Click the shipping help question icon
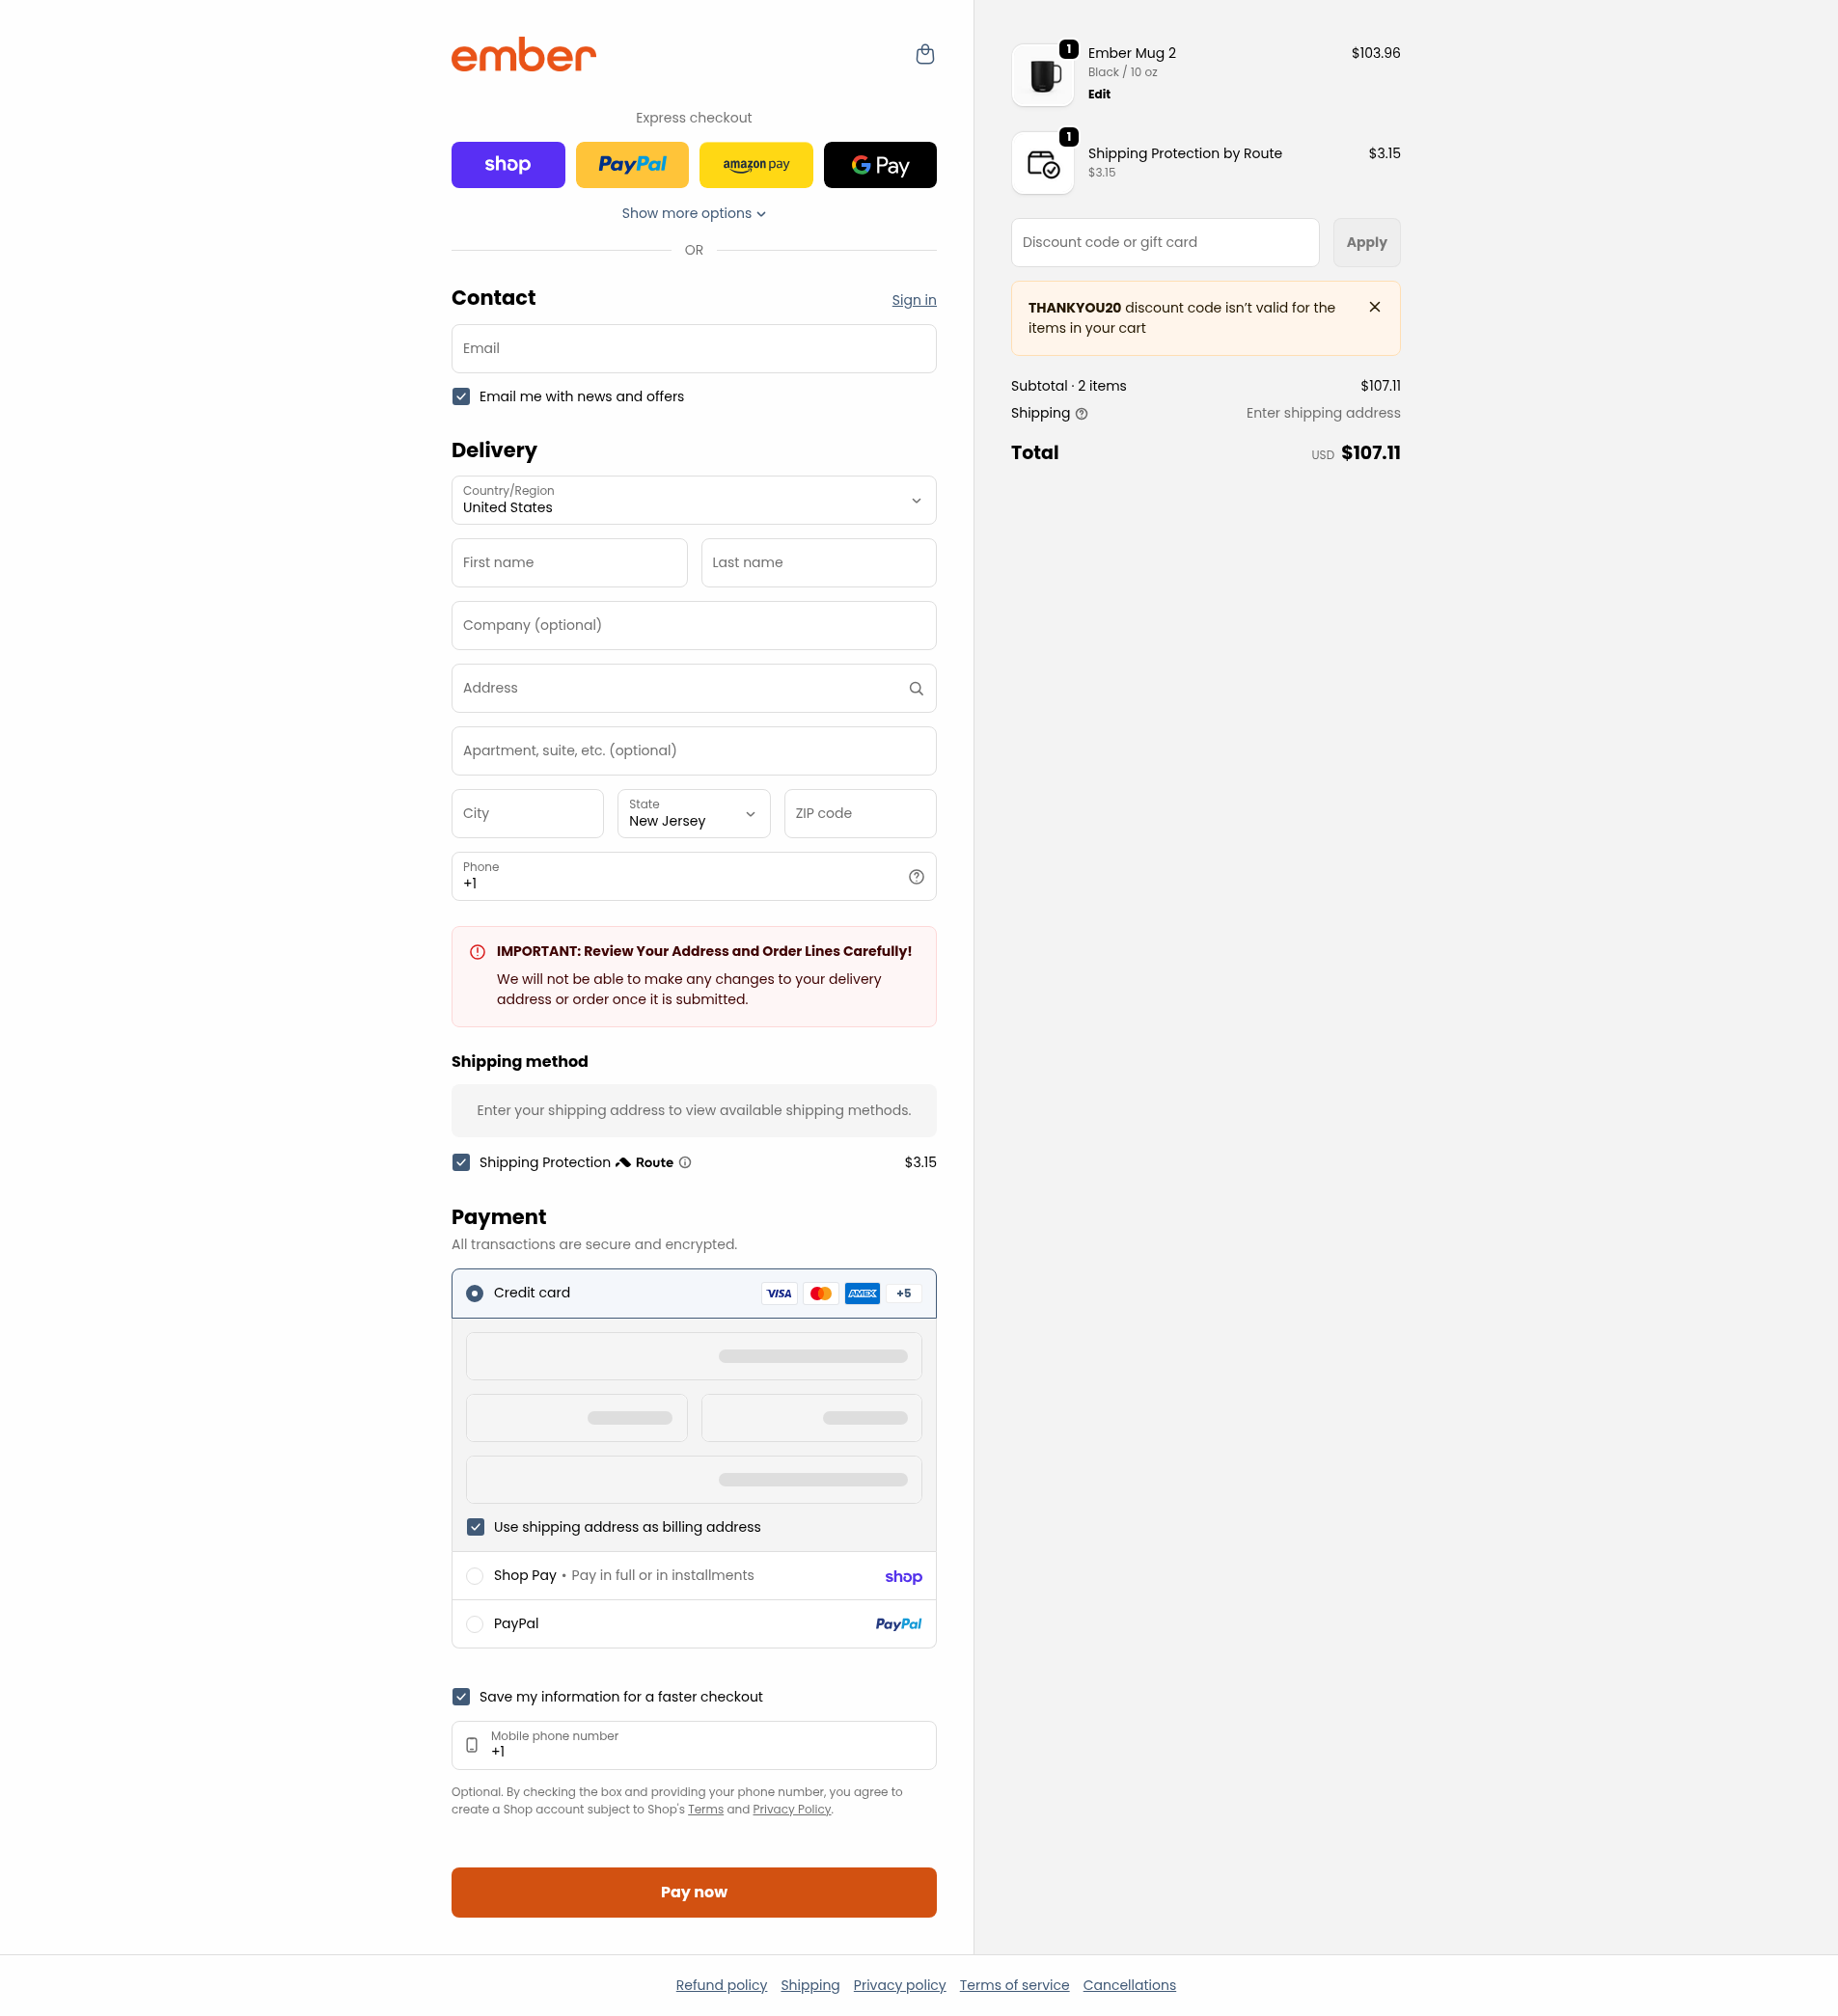The image size is (1838, 2016). pyautogui.click(x=1081, y=414)
